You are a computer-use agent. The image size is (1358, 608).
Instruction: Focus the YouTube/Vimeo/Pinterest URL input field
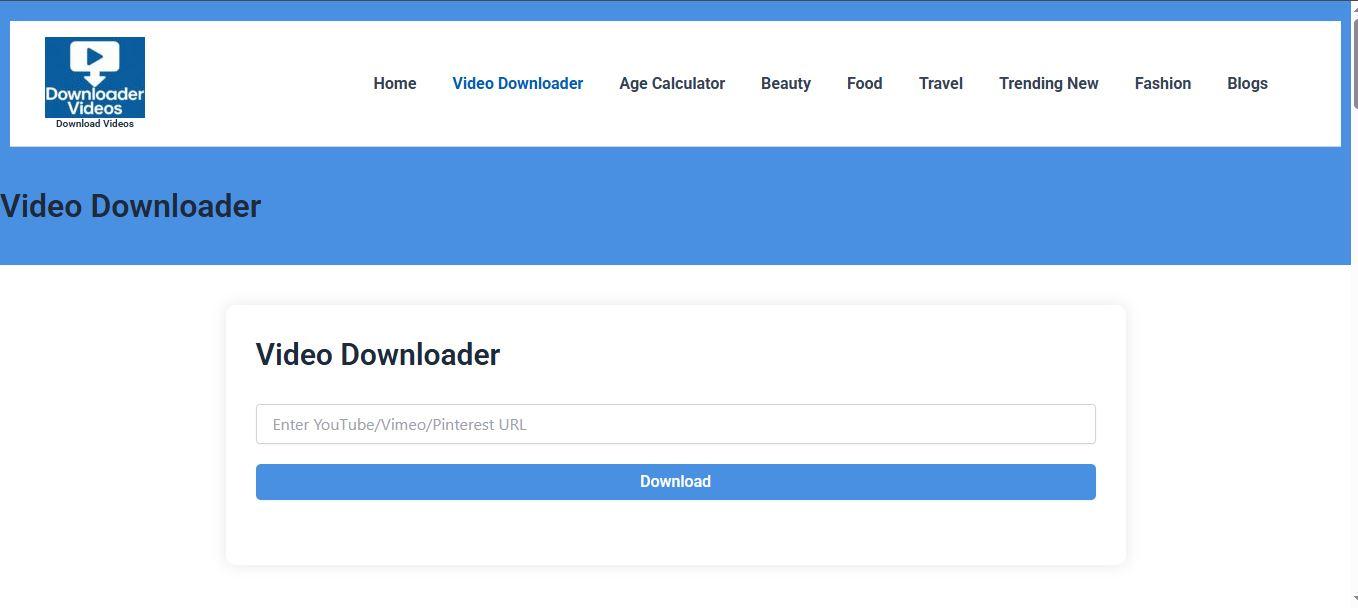click(676, 424)
